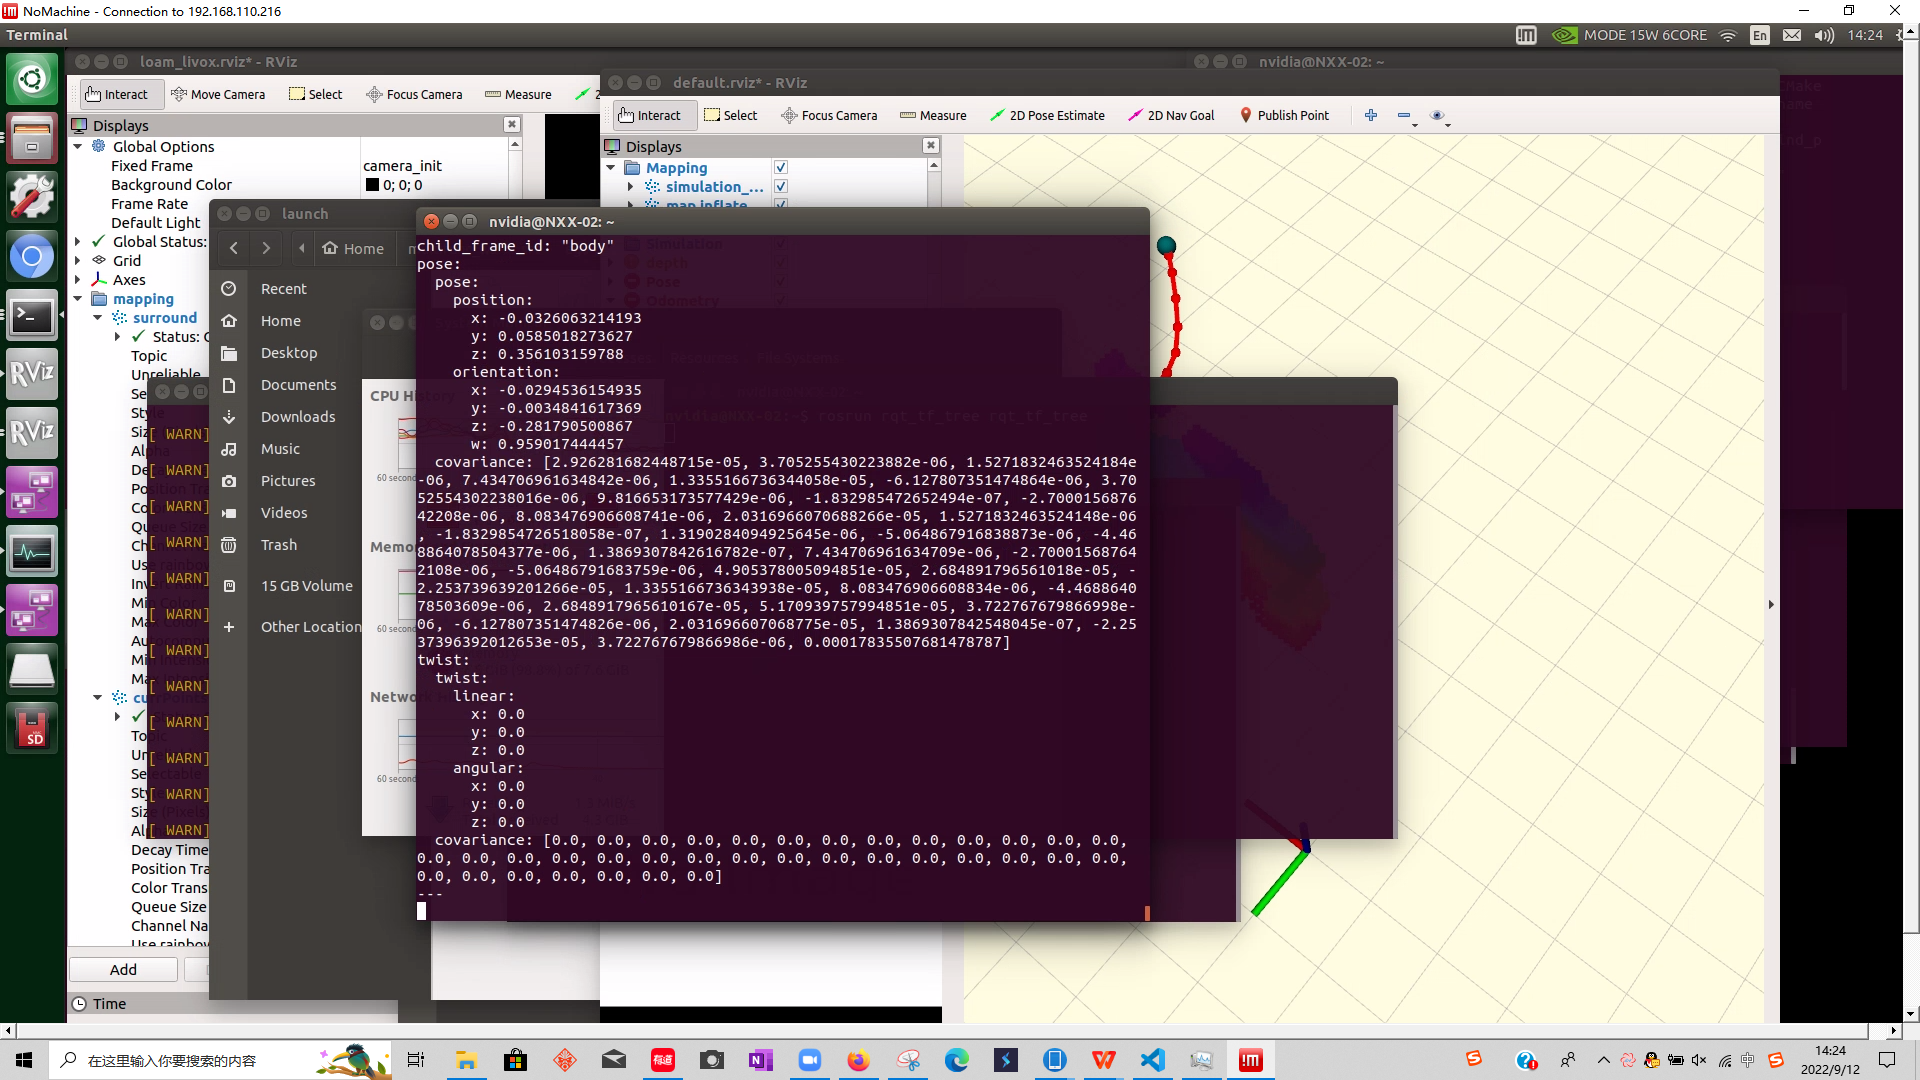
Task: Toggle visibility of Mapping display
Action: tap(782, 166)
